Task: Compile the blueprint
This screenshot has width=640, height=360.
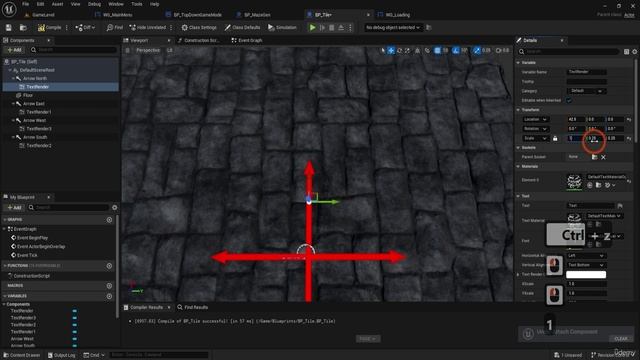Action: 49,28
